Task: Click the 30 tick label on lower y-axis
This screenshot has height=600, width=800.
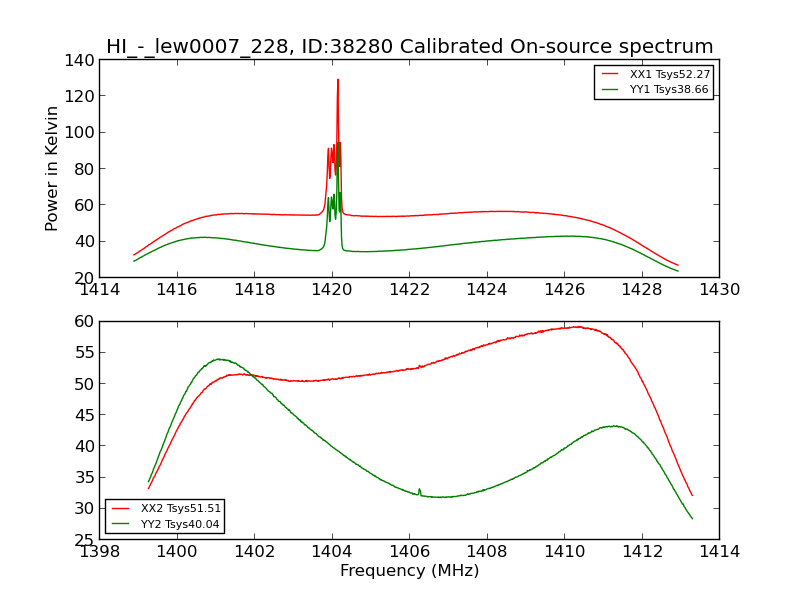Action: click(85, 508)
